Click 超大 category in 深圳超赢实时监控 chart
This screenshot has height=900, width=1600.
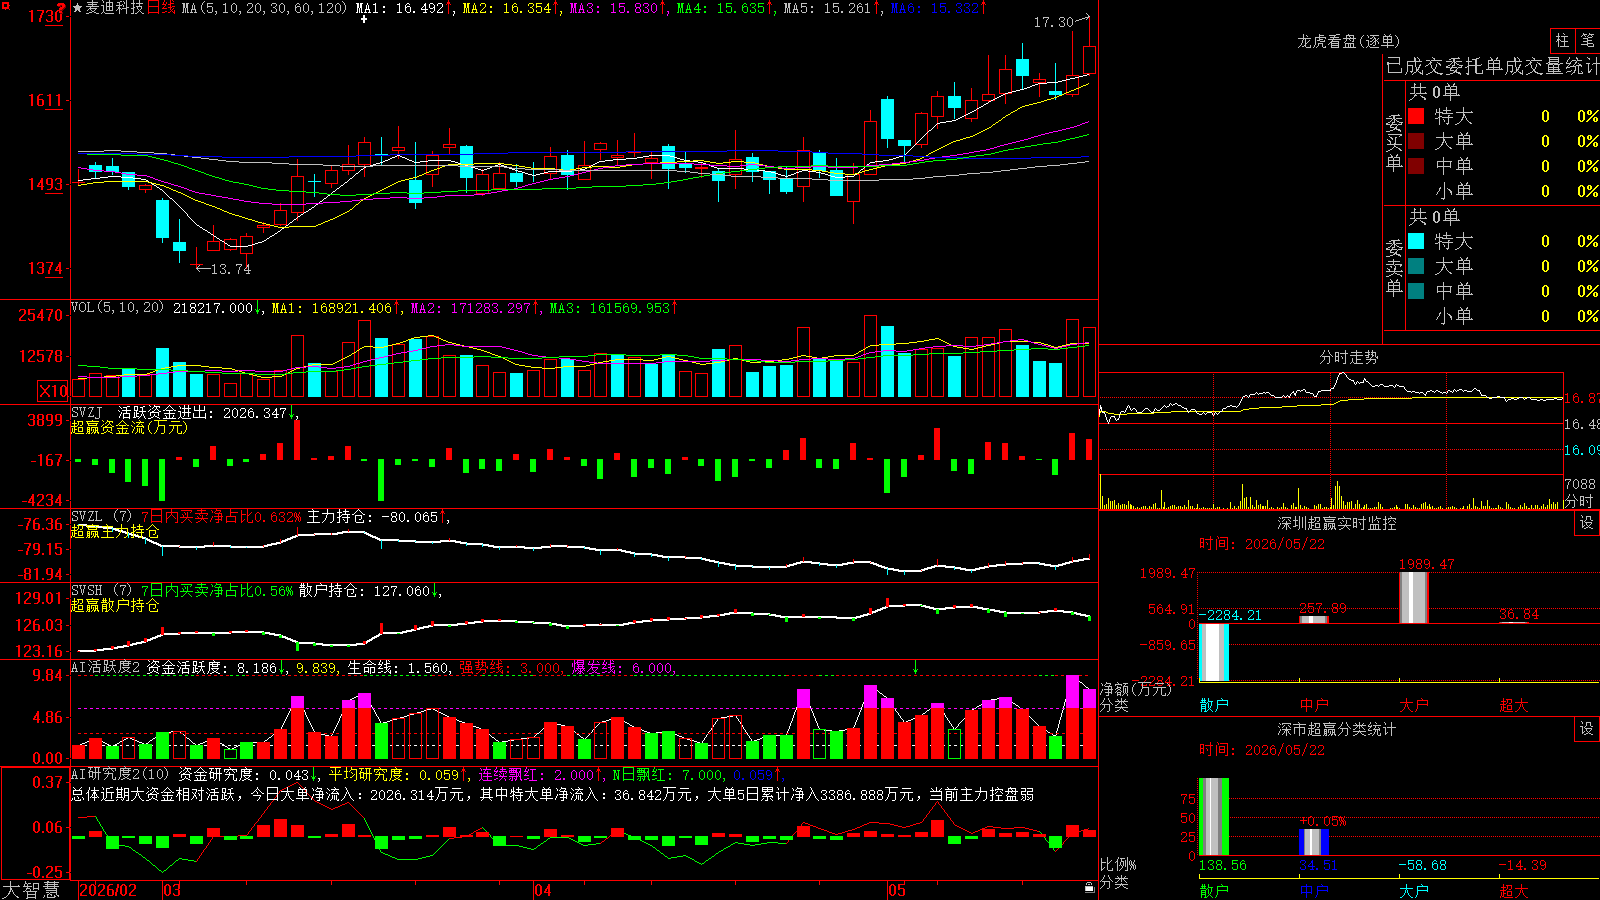click(1514, 705)
